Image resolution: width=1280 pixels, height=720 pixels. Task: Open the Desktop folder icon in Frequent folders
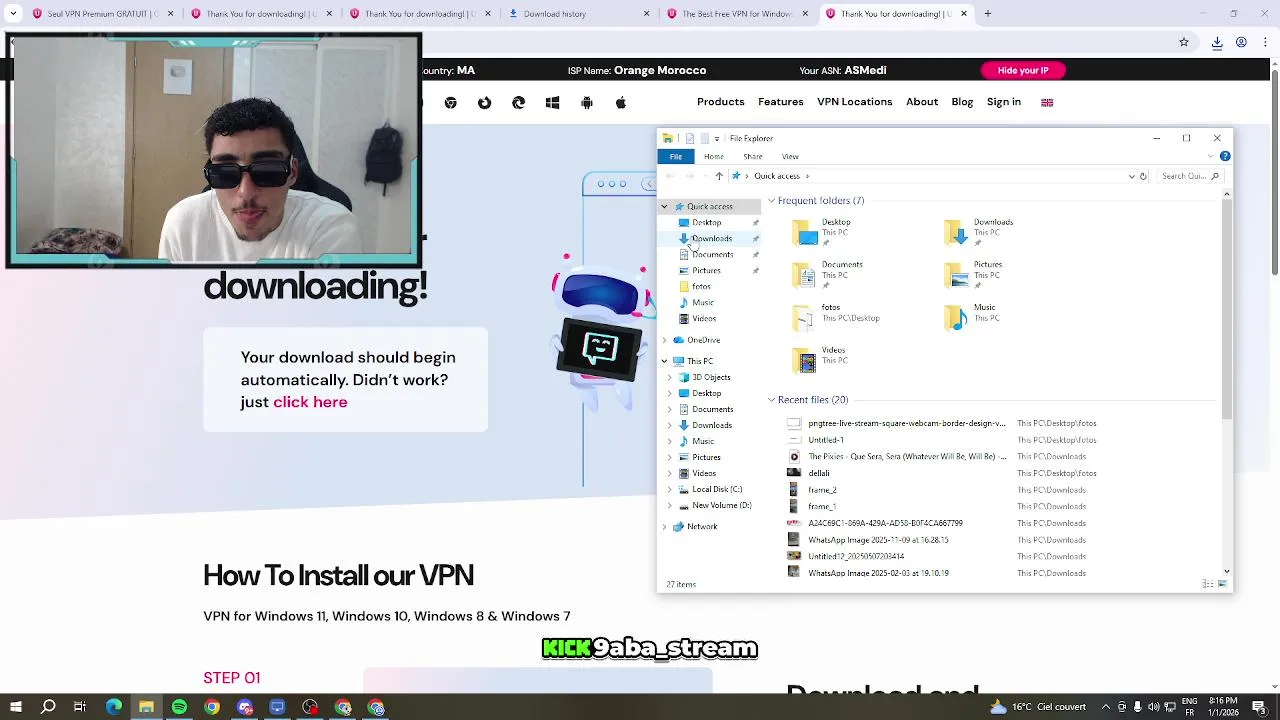pyautogui.click(x=805, y=232)
